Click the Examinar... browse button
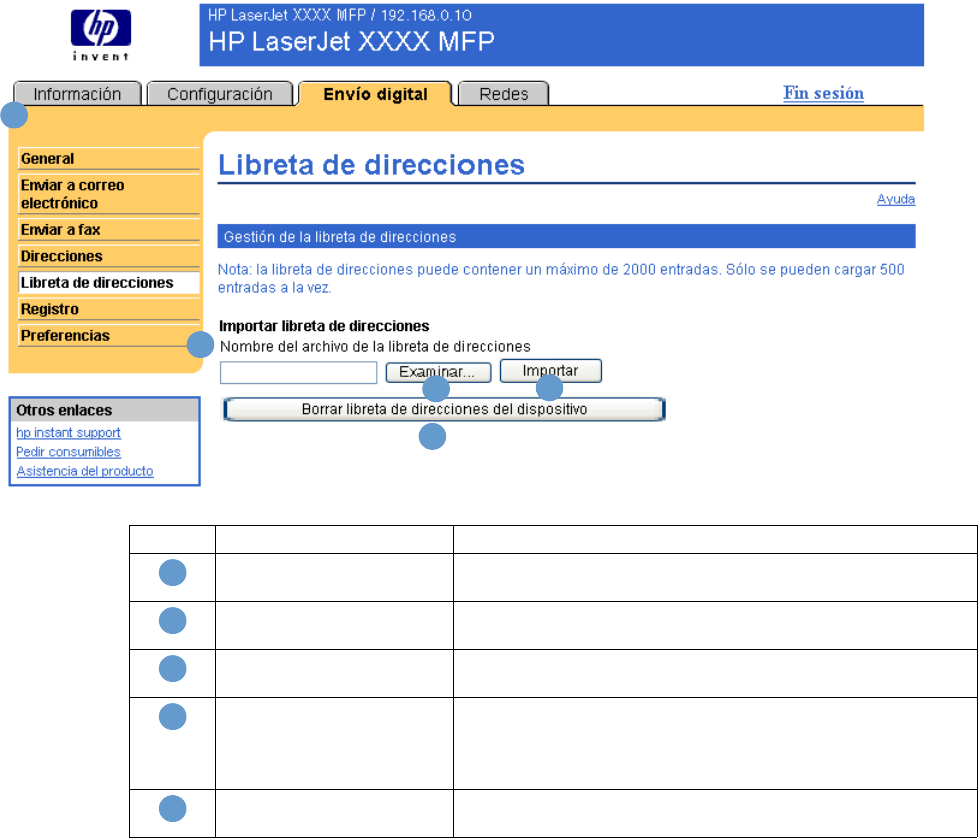978x838 pixels. (438, 372)
